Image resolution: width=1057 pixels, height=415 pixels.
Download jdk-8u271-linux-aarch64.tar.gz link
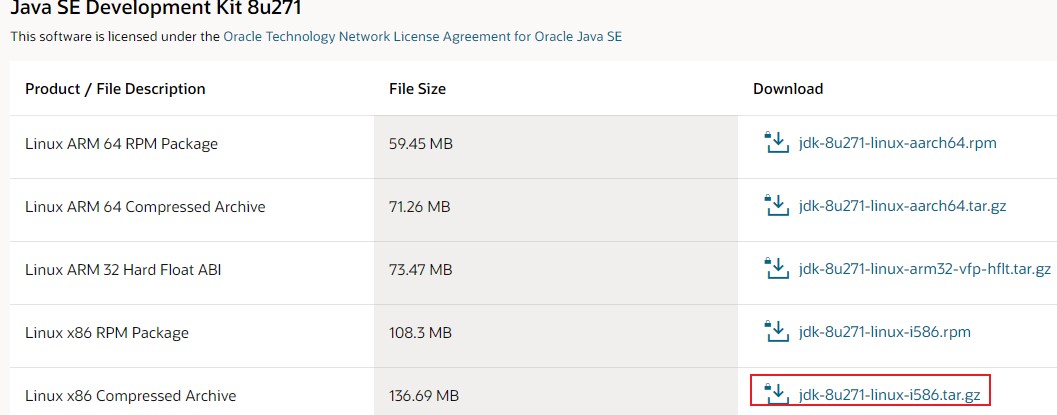pyautogui.click(x=902, y=205)
